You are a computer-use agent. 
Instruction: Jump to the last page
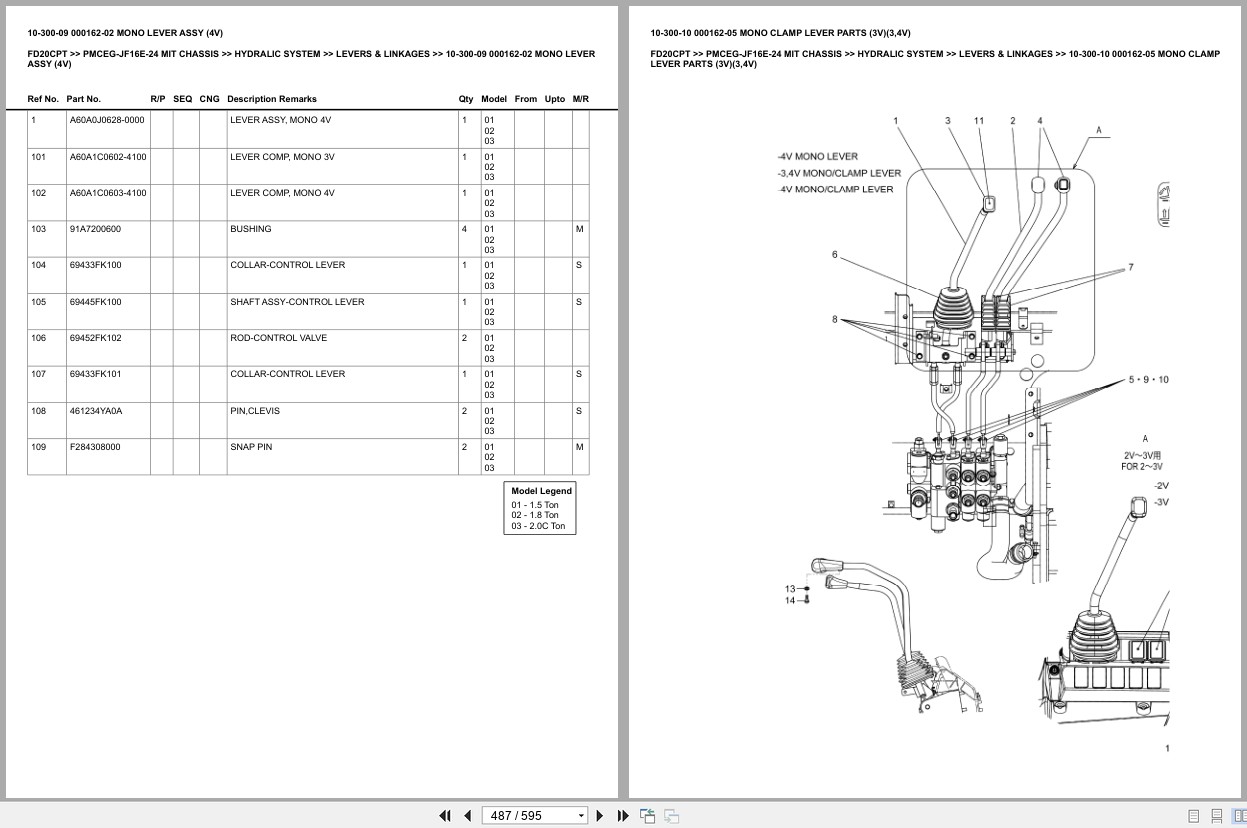pos(623,815)
